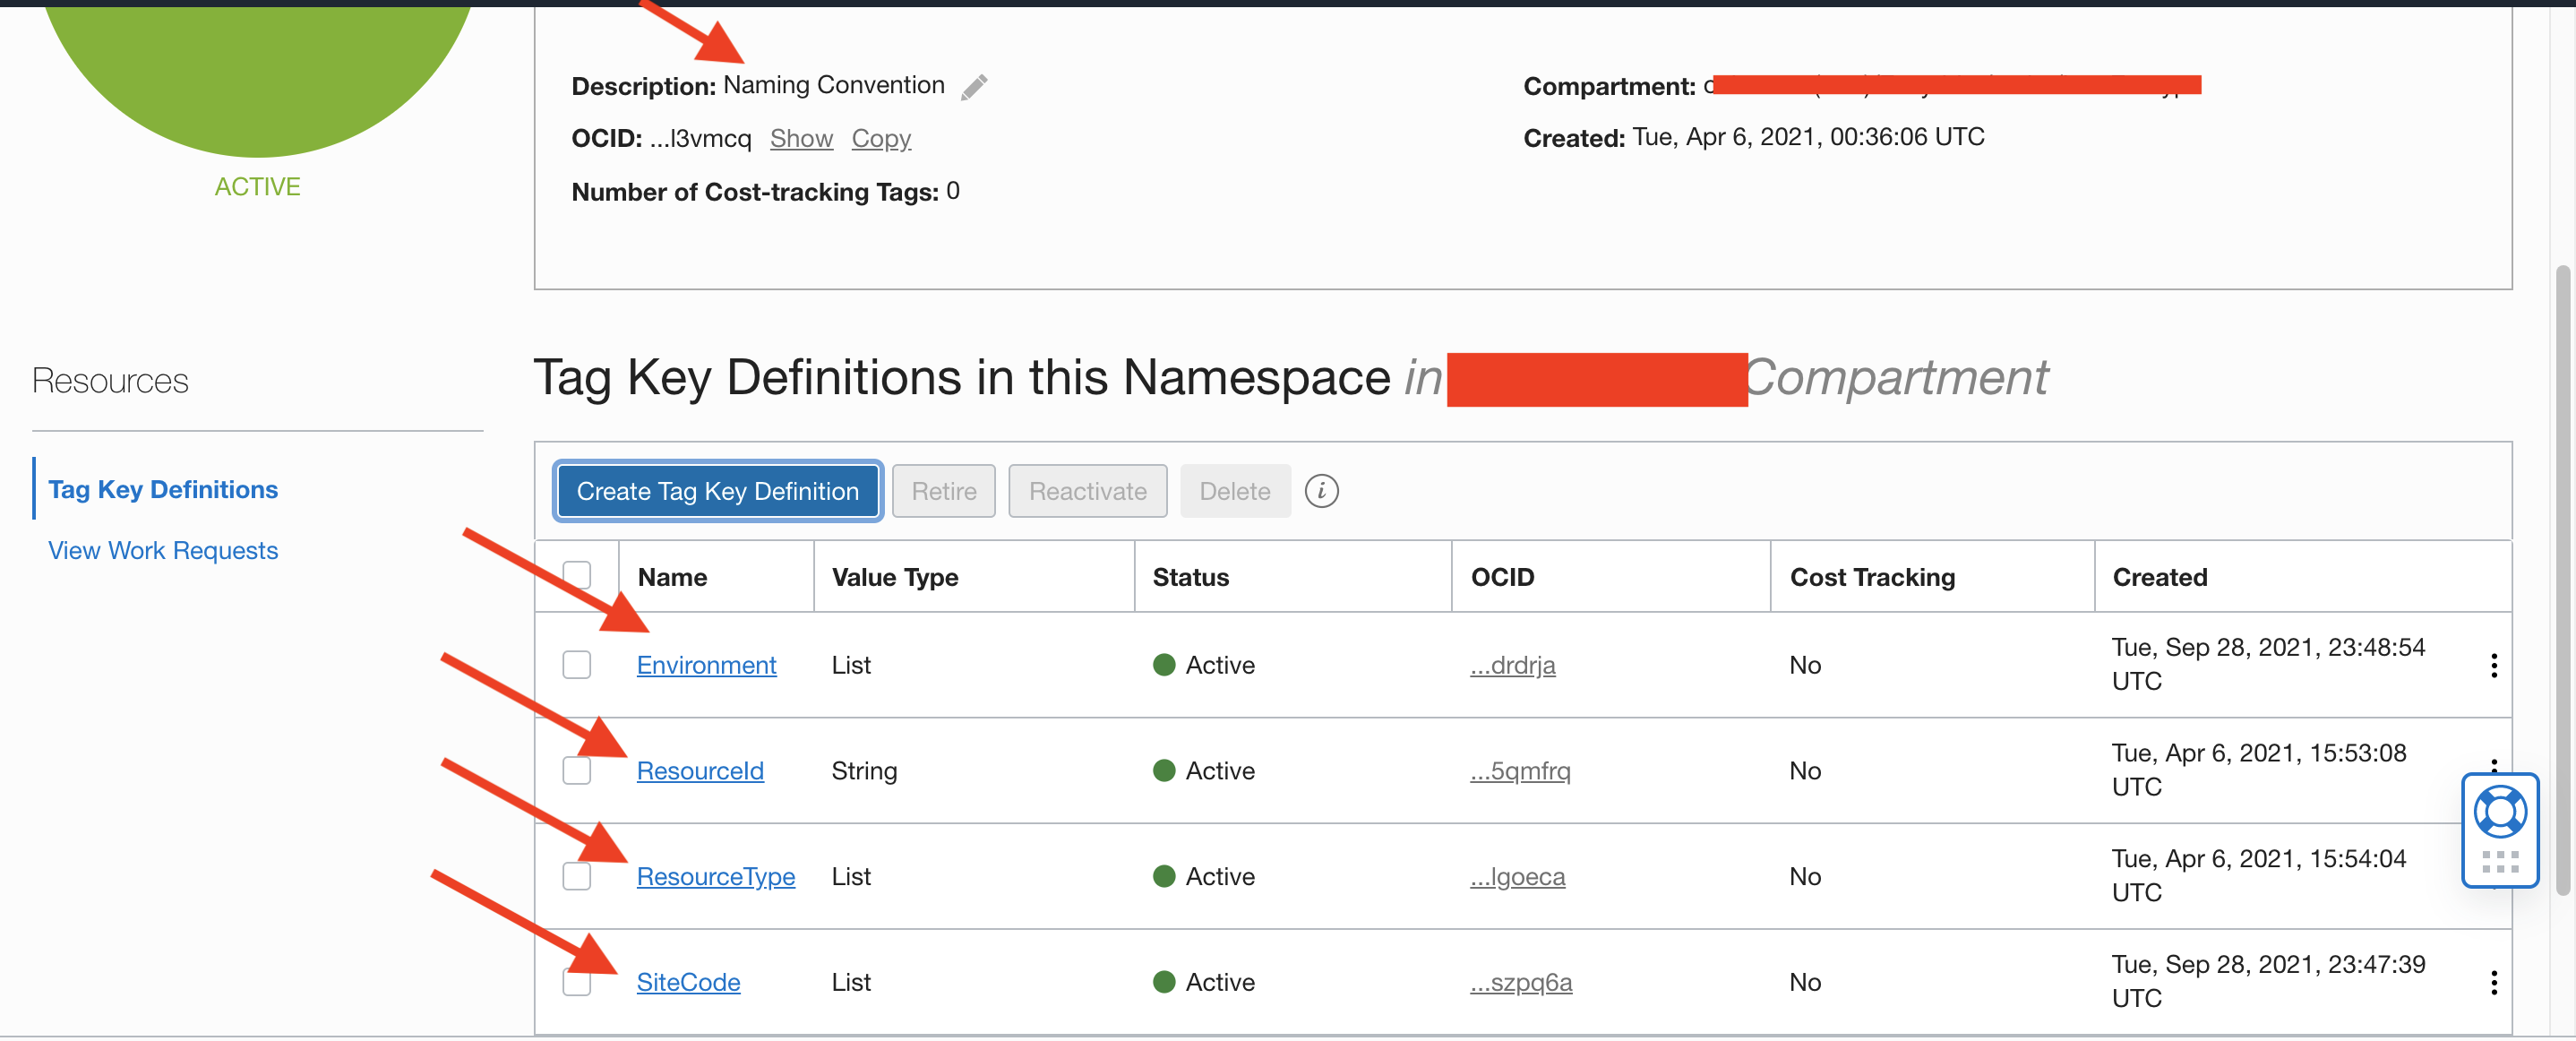
Task: Open actions menu for Environment row
Action: 2493,665
